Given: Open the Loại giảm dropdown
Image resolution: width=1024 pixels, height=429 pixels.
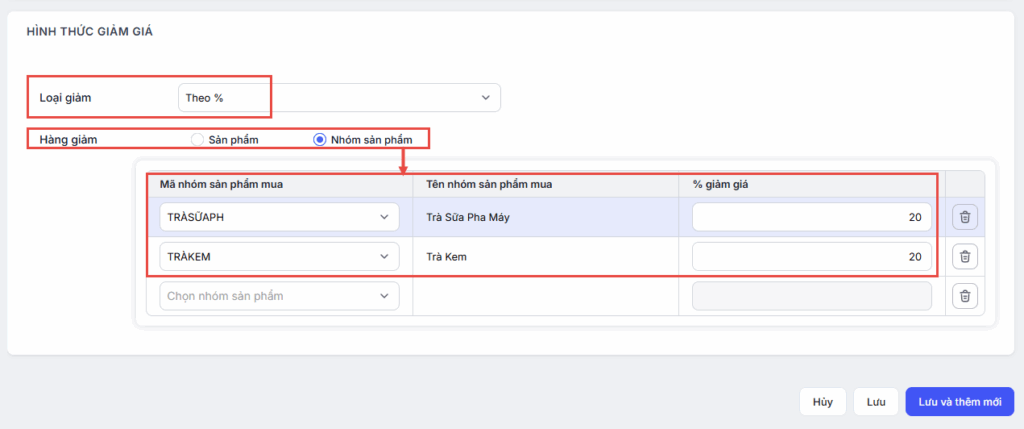Looking at the screenshot, I should click(x=338, y=98).
